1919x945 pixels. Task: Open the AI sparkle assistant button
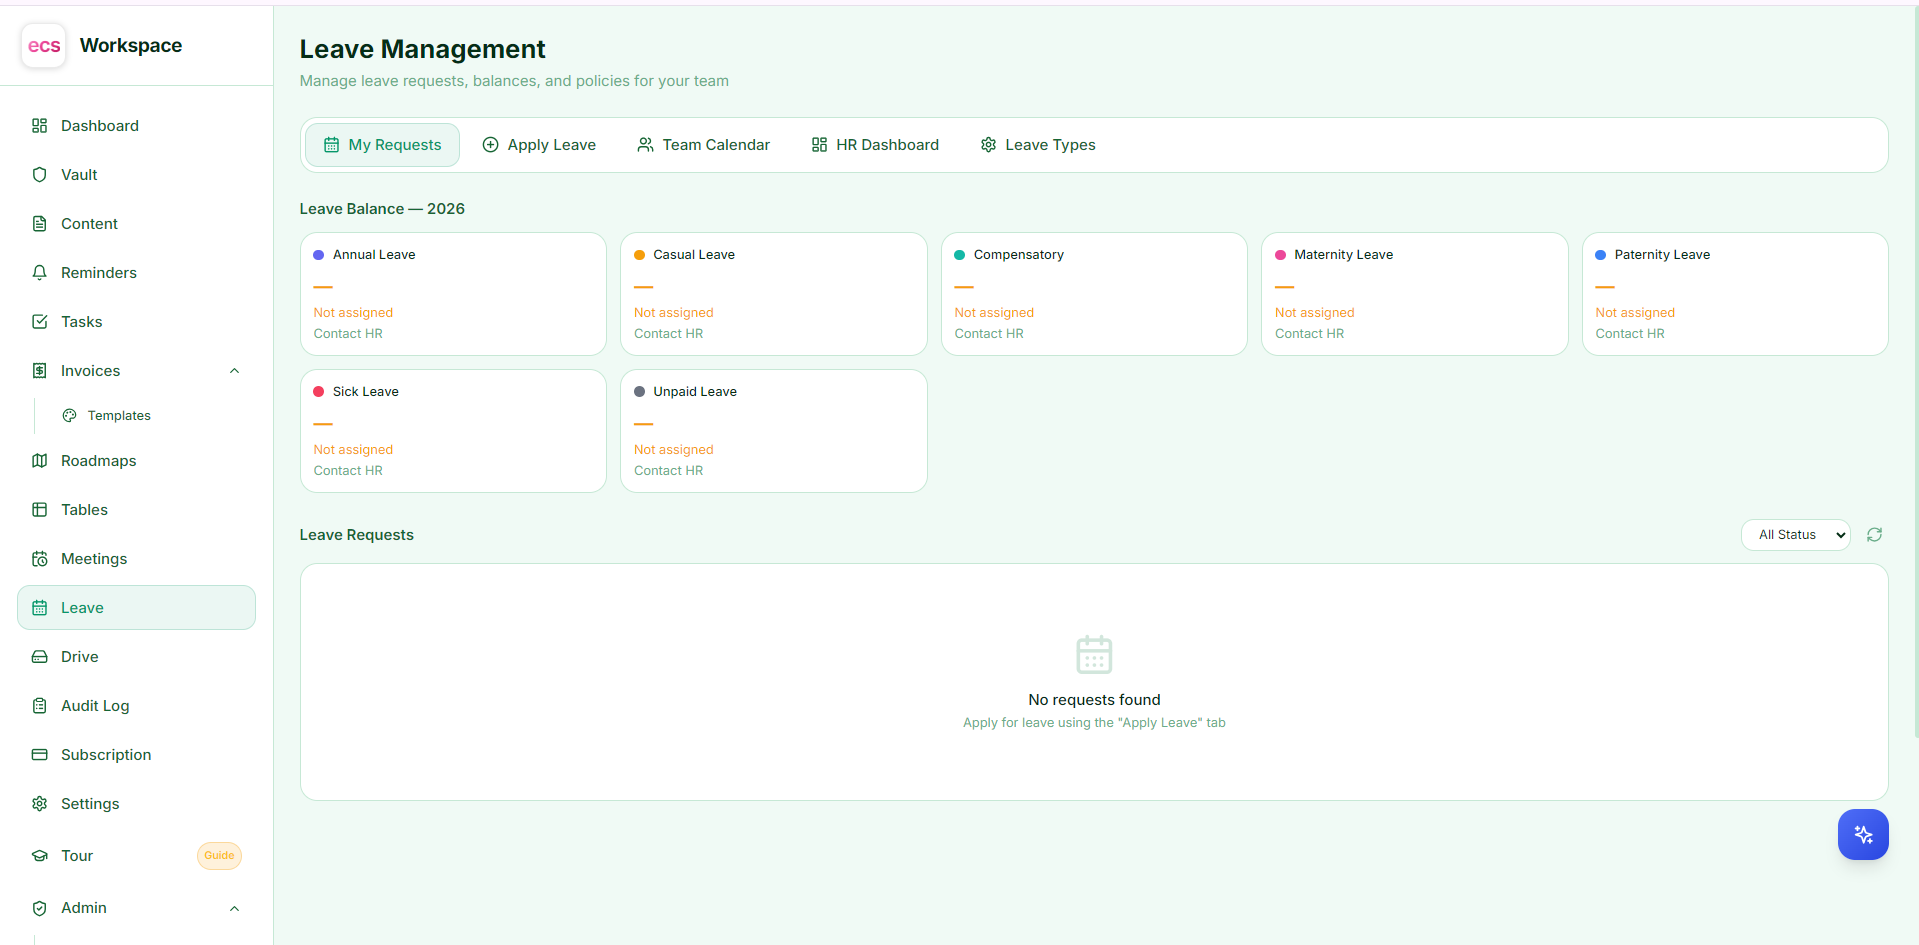[1863, 834]
